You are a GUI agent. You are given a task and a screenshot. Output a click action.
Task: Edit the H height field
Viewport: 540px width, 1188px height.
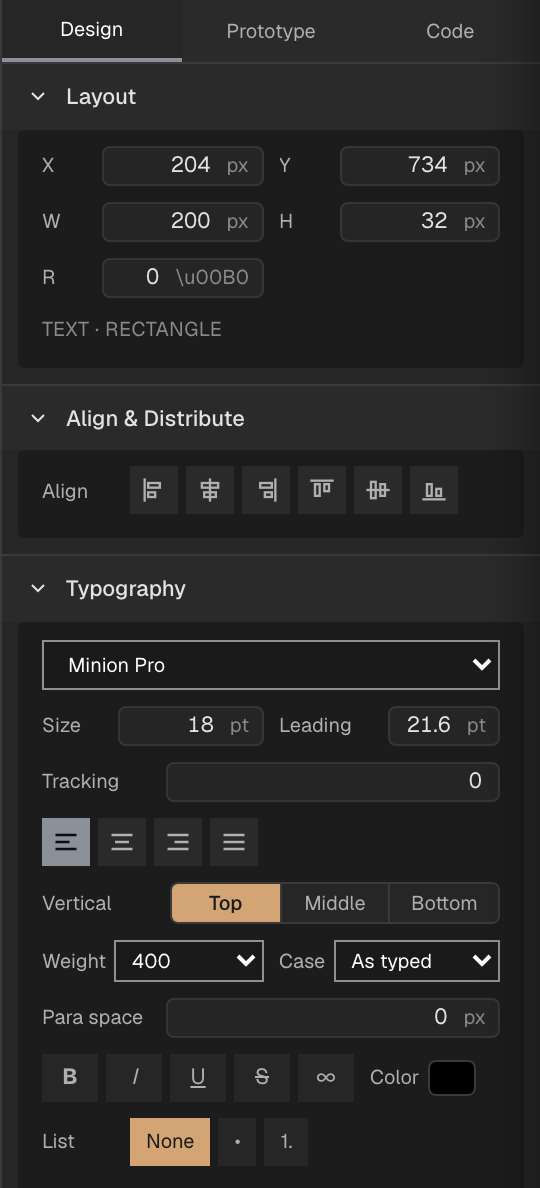point(420,221)
